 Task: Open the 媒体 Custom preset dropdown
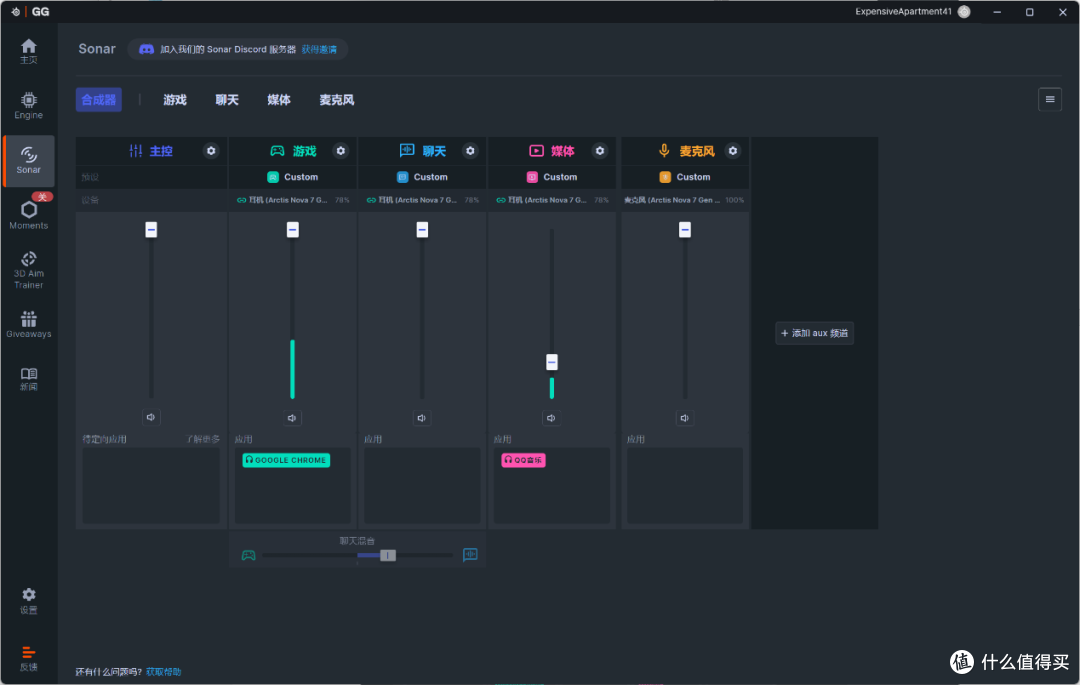[x=552, y=177]
